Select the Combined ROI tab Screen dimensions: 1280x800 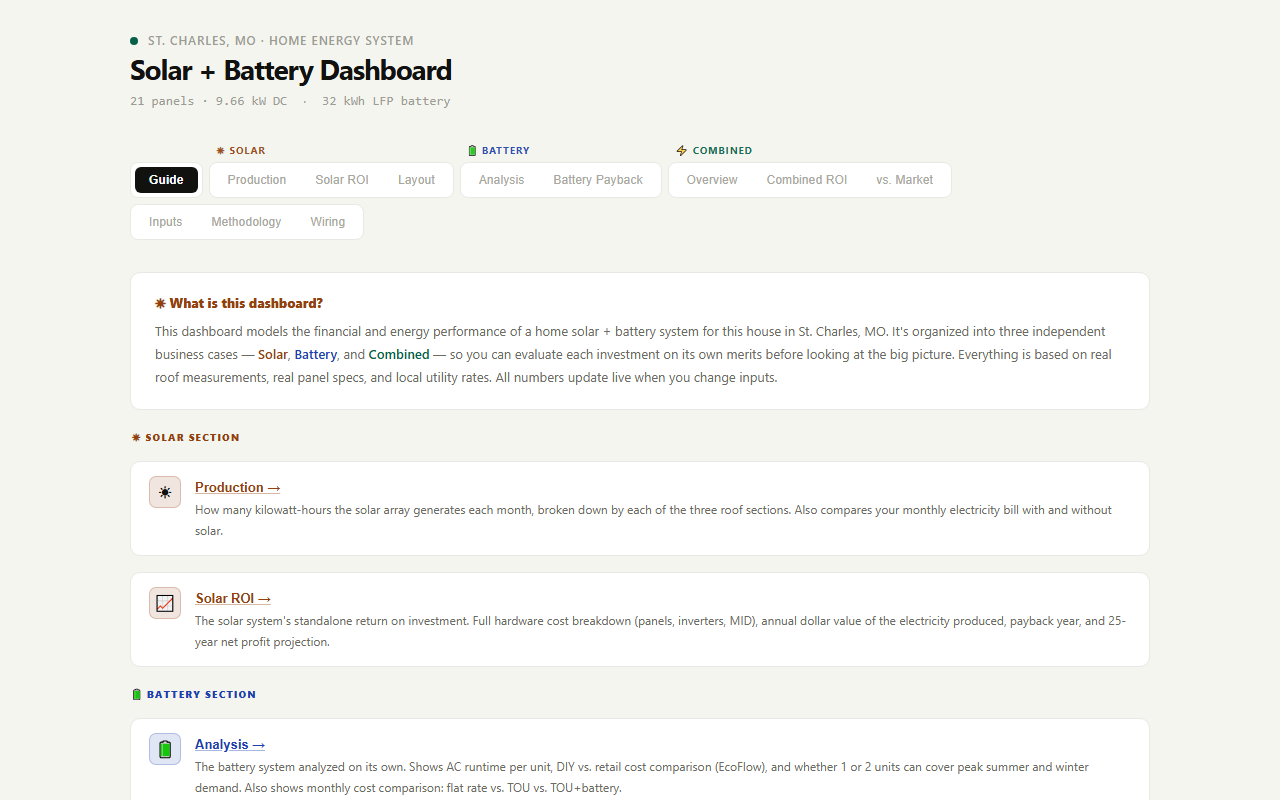pos(807,180)
